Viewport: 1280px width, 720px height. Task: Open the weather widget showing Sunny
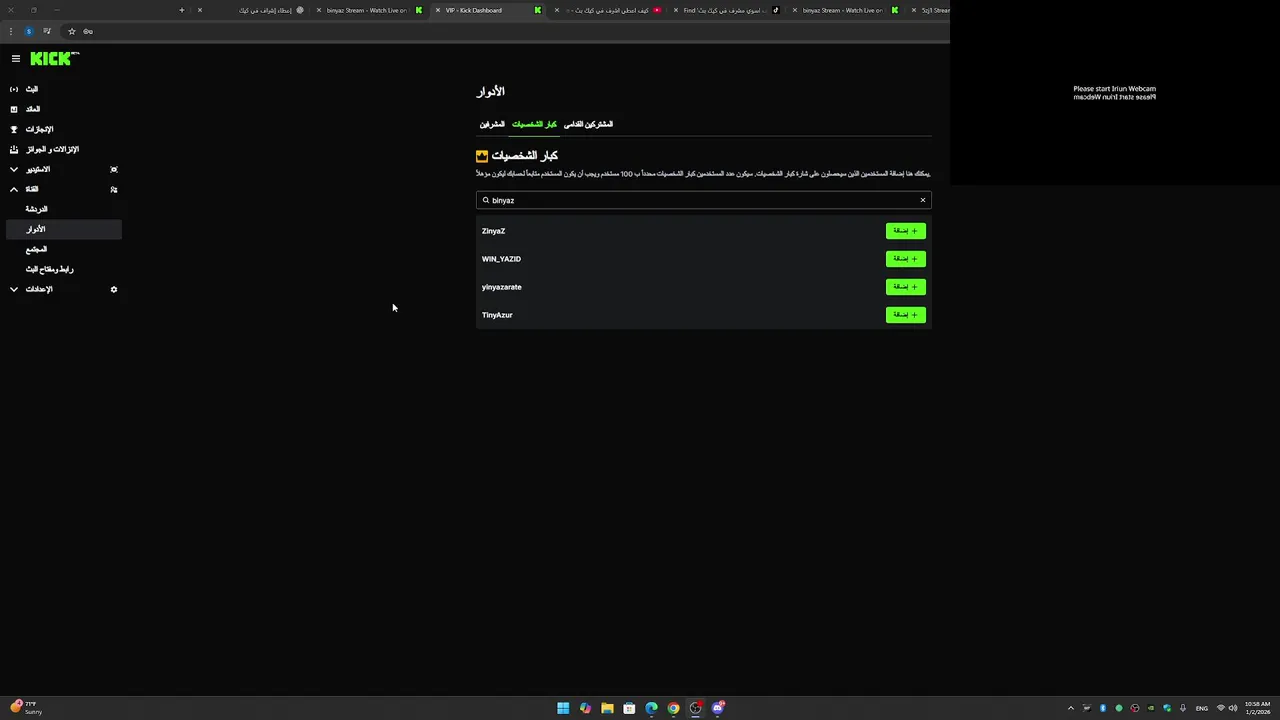pyautogui.click(x=27, y=708)
